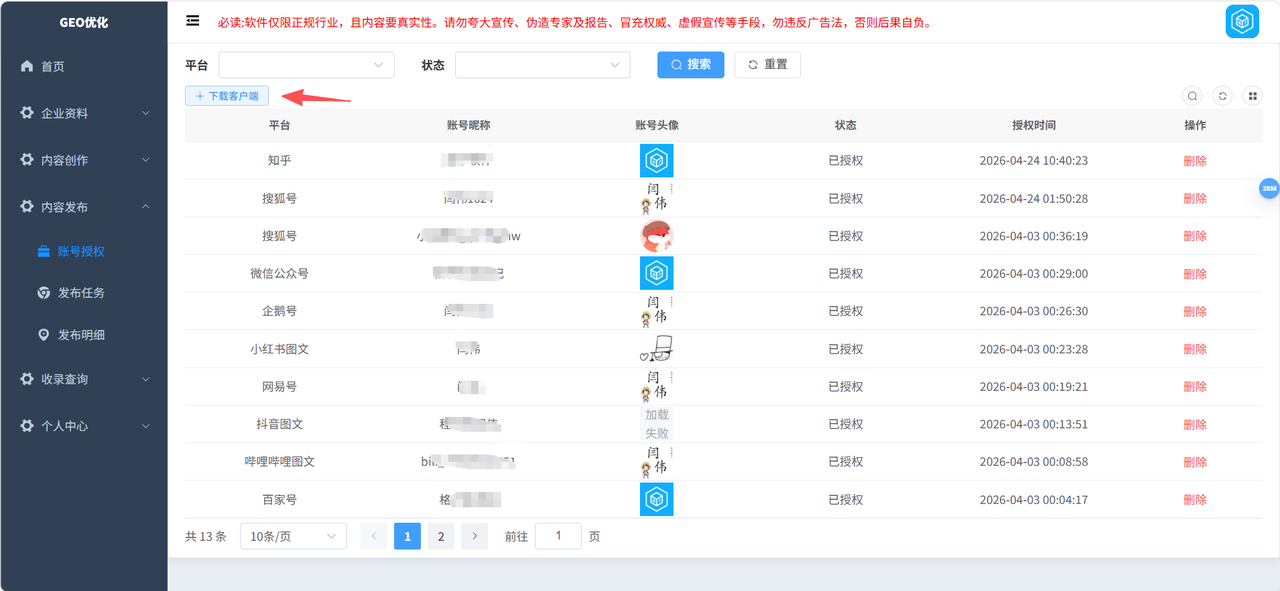Screen dimensions: 1280x591
Task: Click the 2026-04-24 10:40:23 timestamp cell
Action: [1033, 161]
